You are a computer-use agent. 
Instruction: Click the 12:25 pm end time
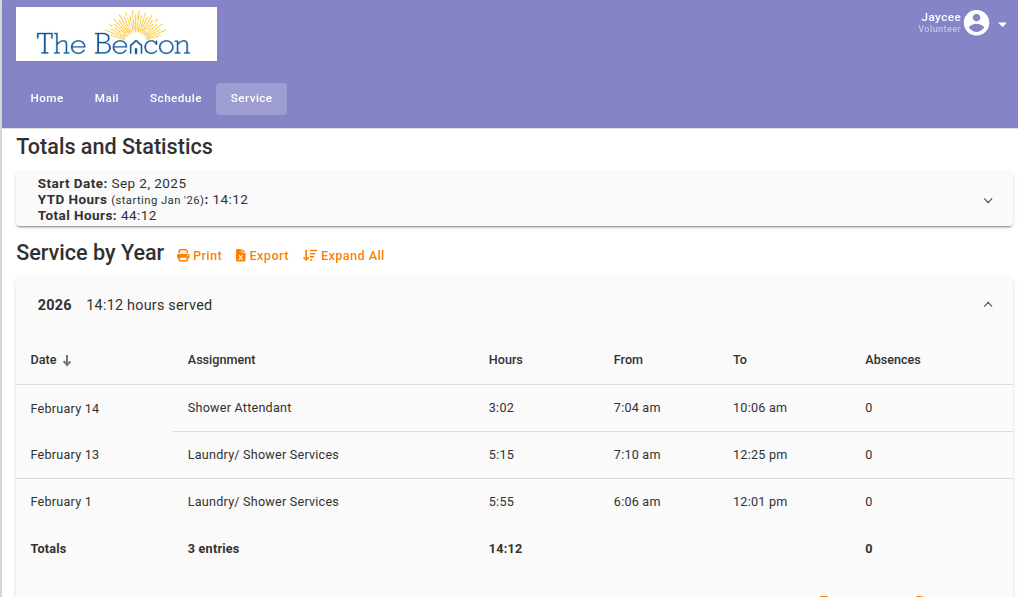(x=760, y=455)
